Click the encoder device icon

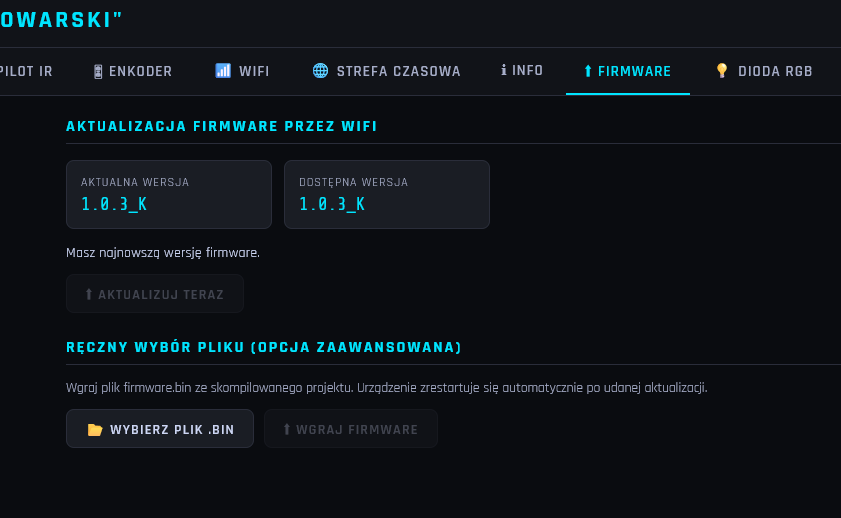tap(98, 71)
